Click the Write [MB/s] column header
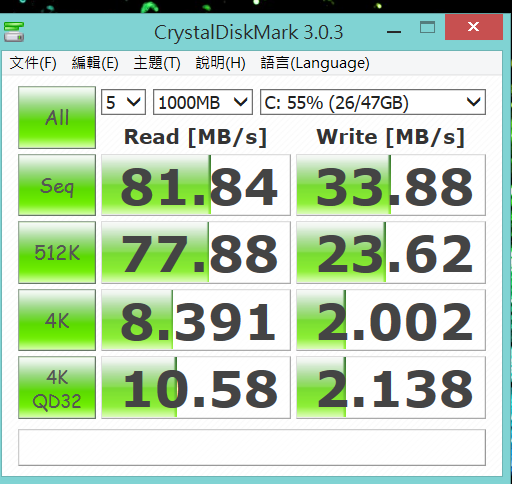Image resolution: width=512 pixels, height=484 pixels. pos(391,137)
